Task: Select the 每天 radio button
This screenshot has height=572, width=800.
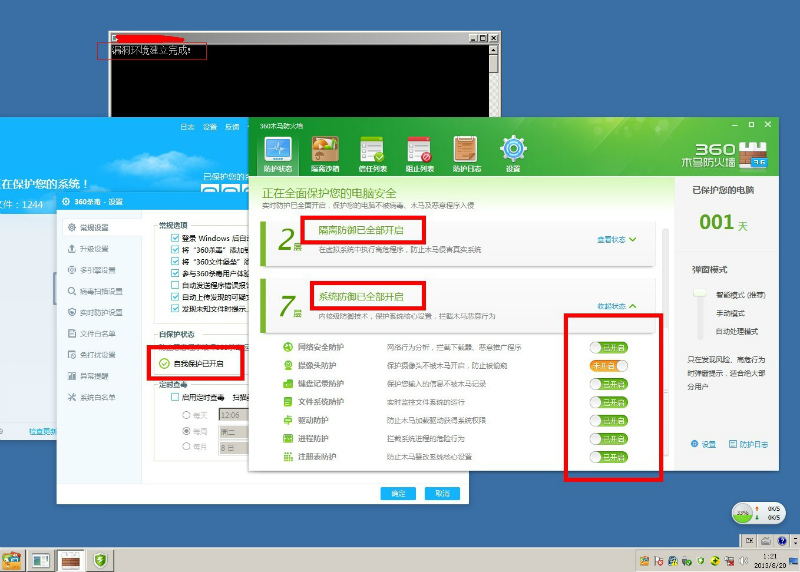Action: tap(186, 415)
